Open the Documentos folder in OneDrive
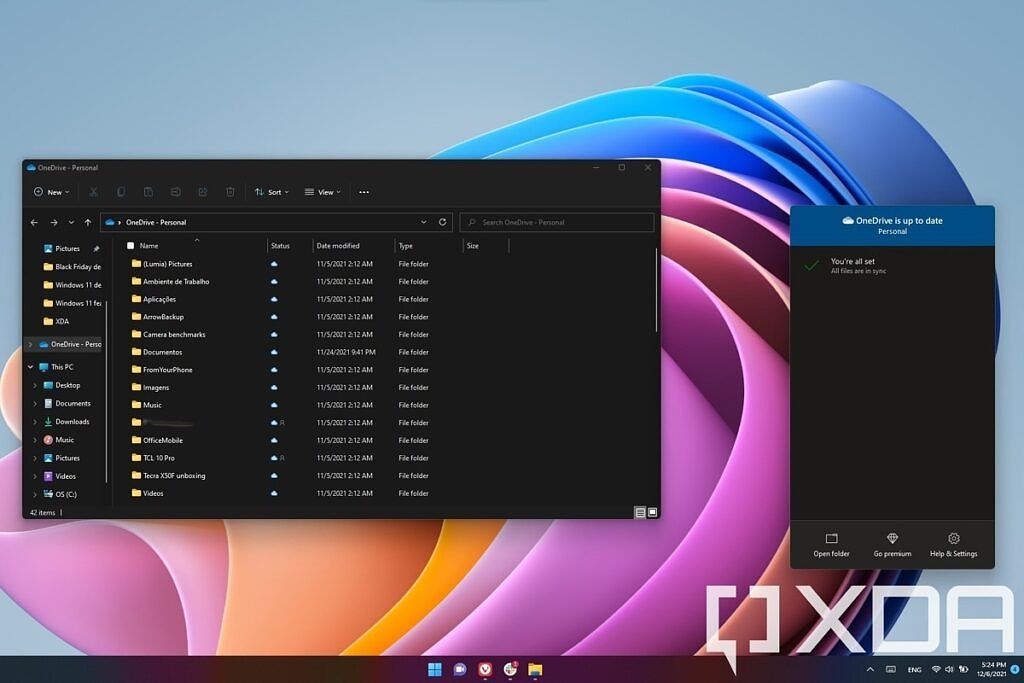1024x683 pixels. [x=163, y=352]
